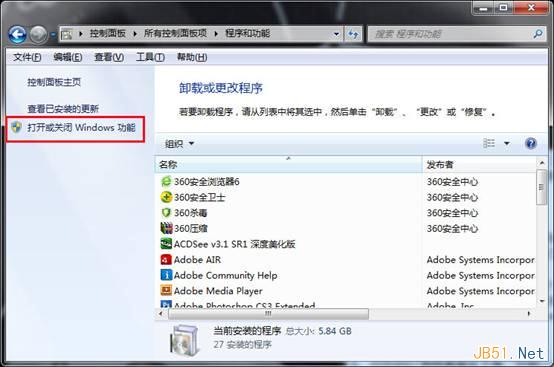Refresh the address bar location
554x367 pixels.
[x=353, y=34]
